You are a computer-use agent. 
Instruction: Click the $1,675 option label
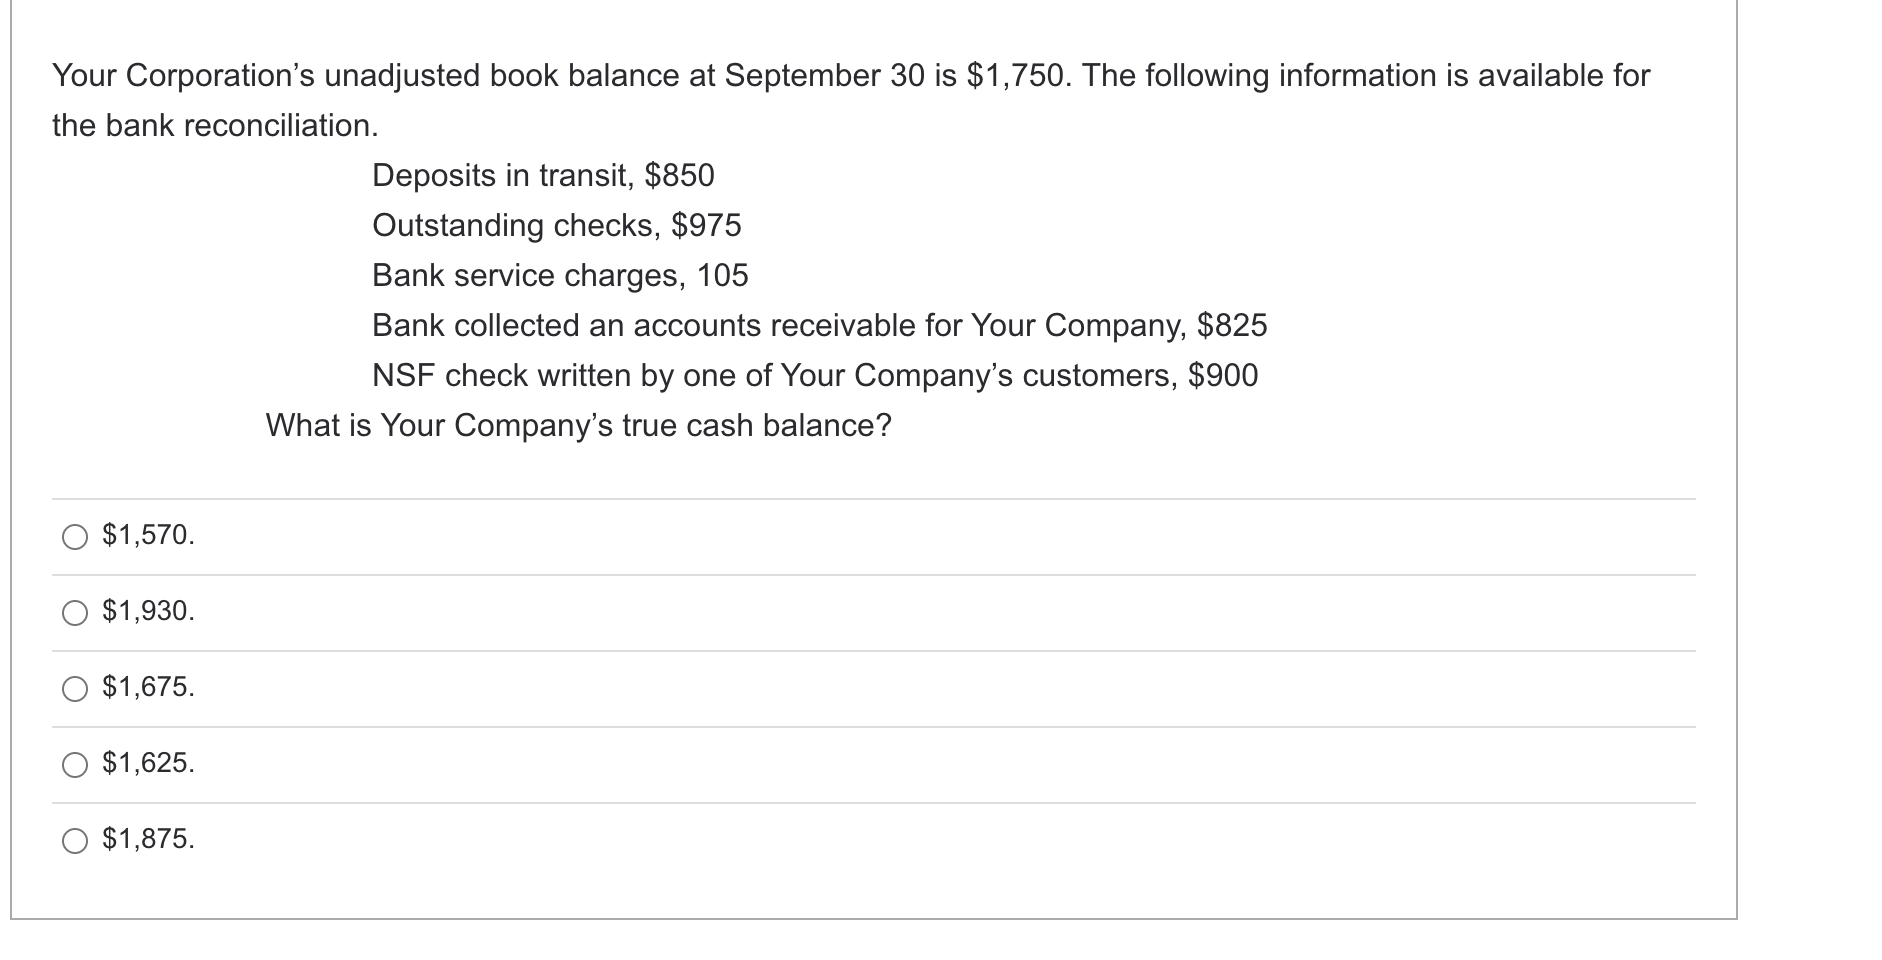click(x=146, y=688)
